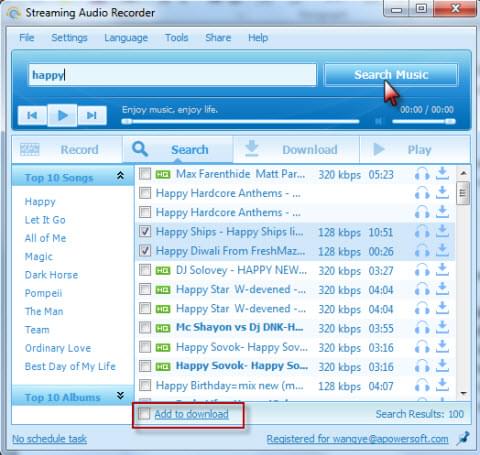The height and width of the screenshot is (455, 480).
Task: Click magnifier icon on Search tab
Action: tap(140, 149)
